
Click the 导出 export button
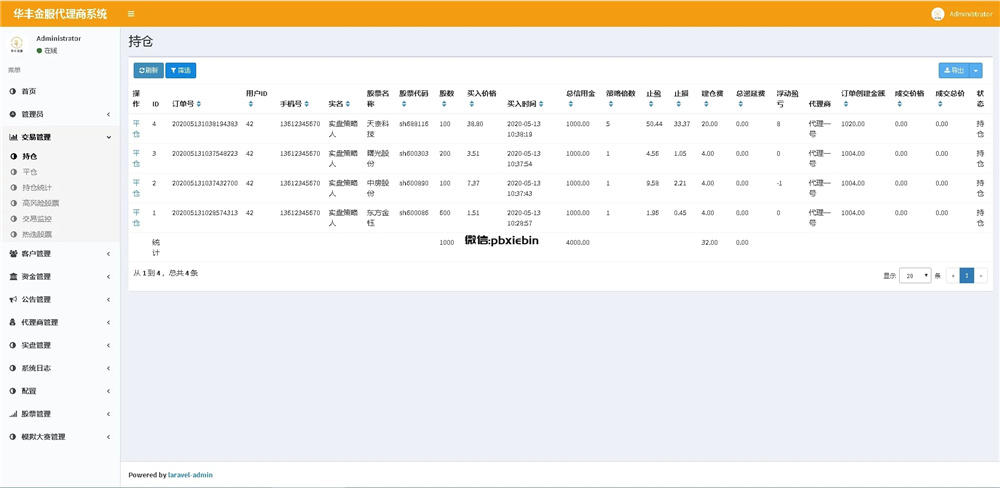click(953, 71)
